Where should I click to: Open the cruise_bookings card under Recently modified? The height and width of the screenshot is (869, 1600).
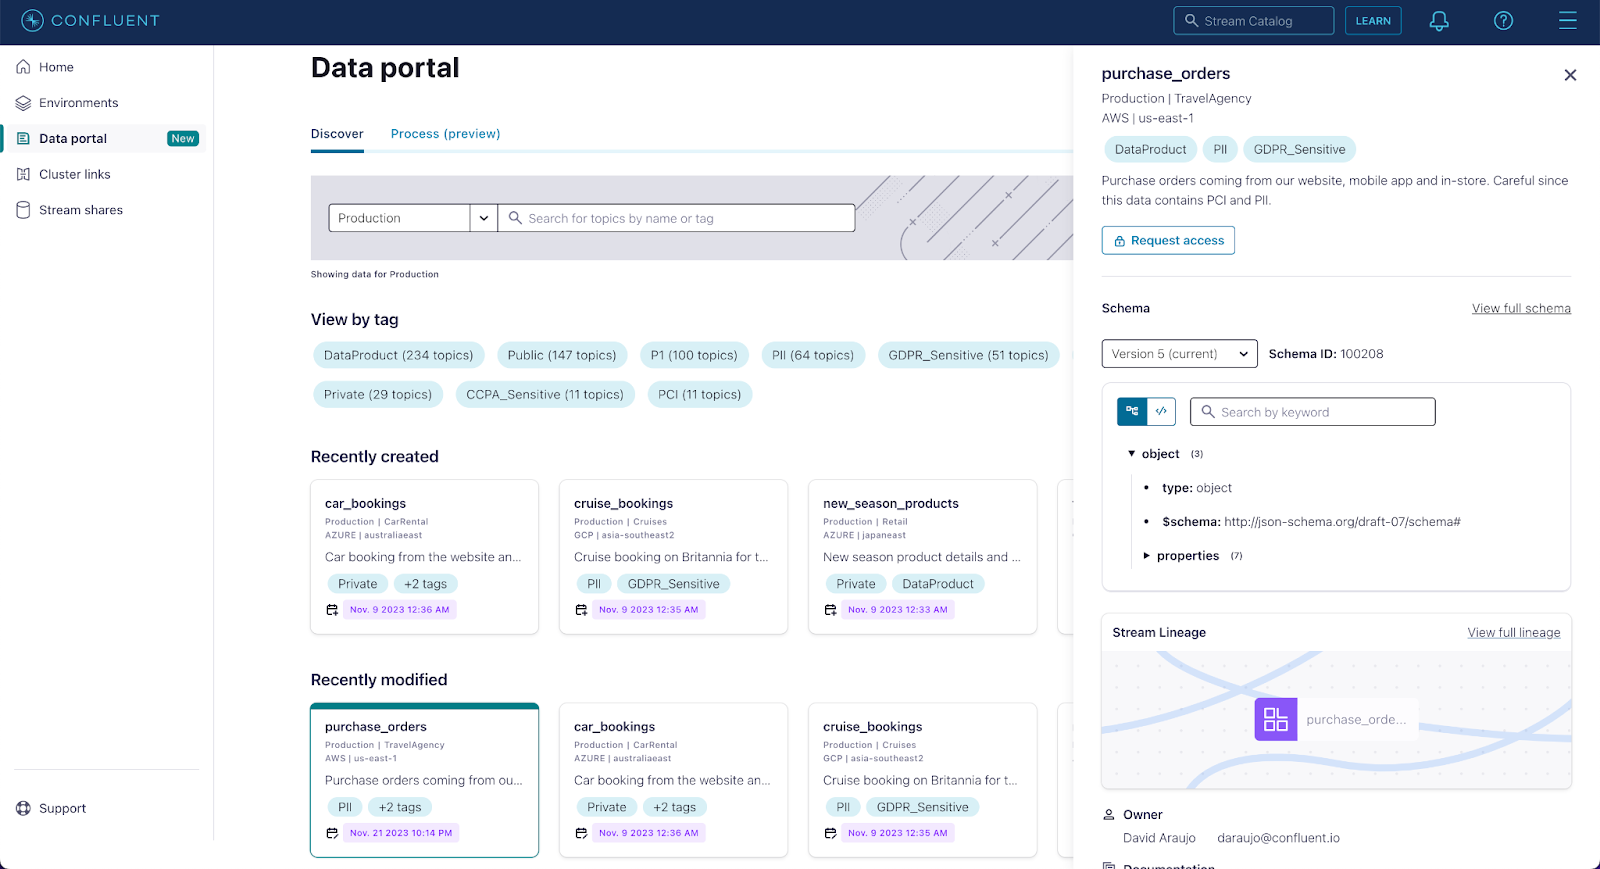click(x=923, y=780)
